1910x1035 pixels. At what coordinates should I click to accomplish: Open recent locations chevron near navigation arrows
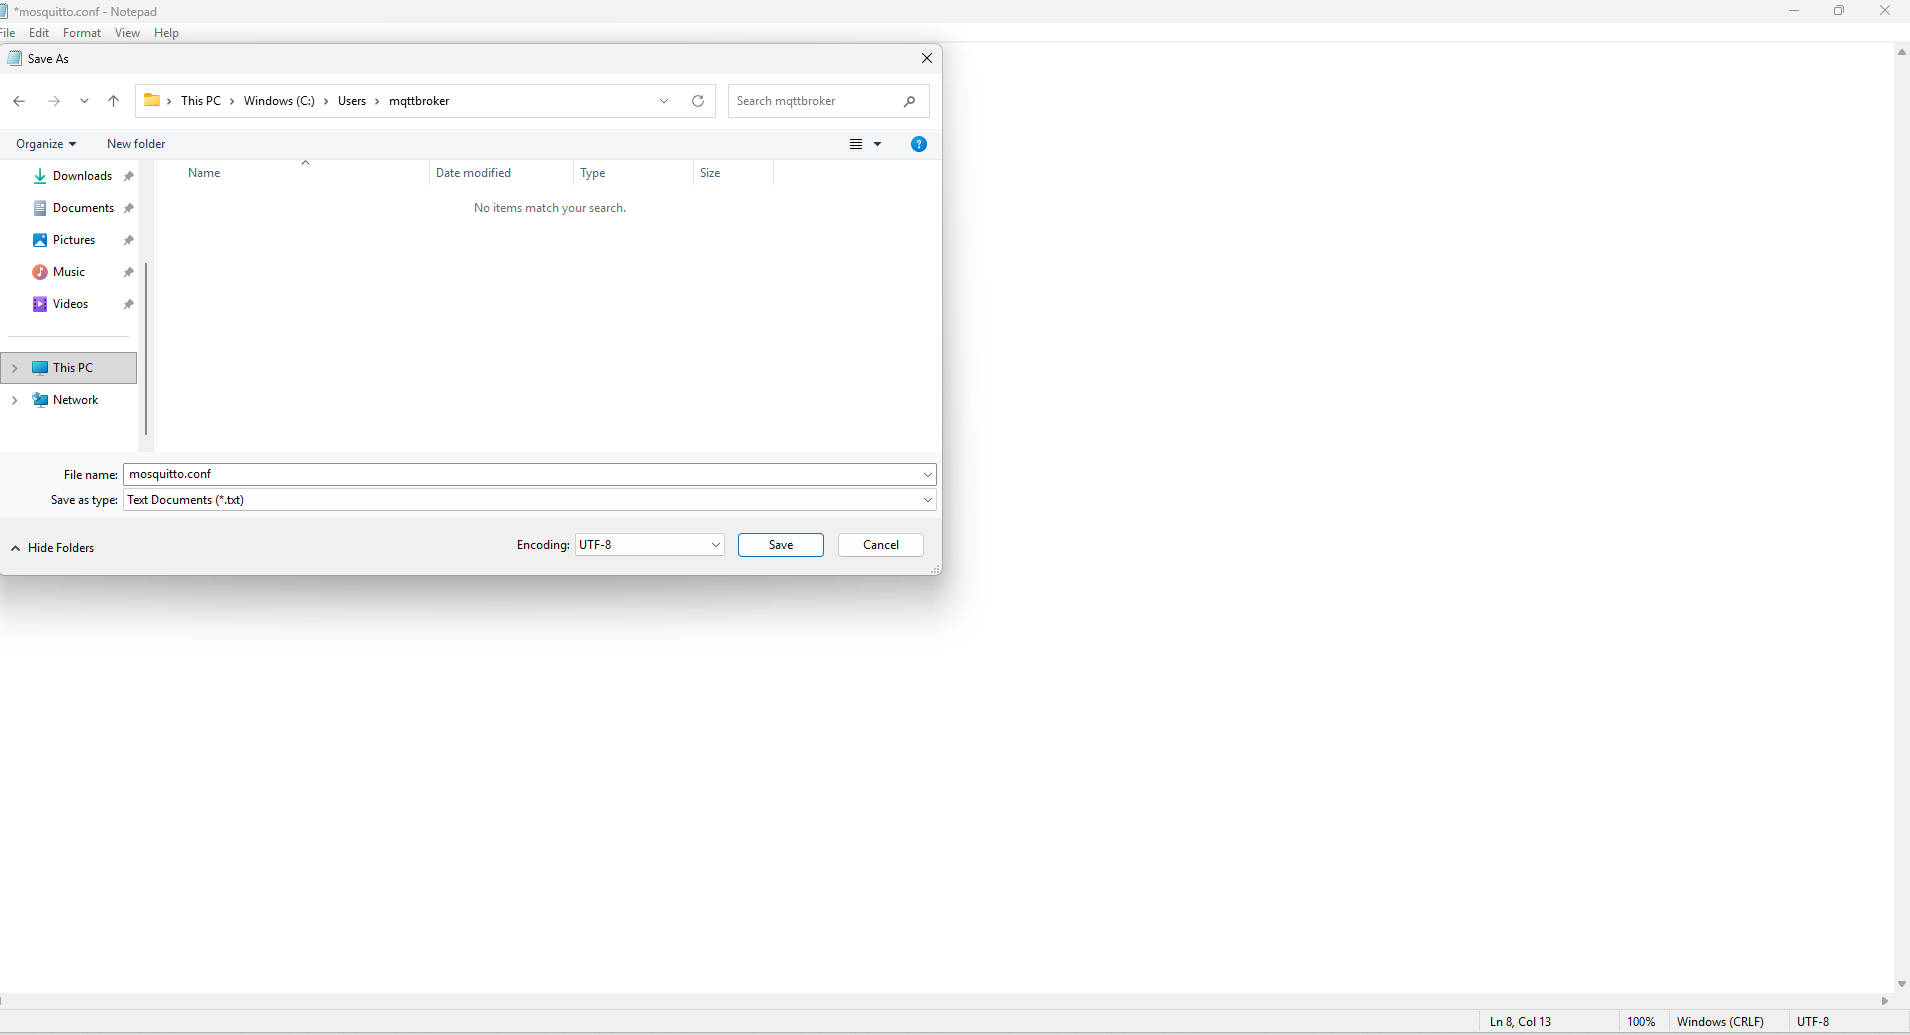click(84, 101)
